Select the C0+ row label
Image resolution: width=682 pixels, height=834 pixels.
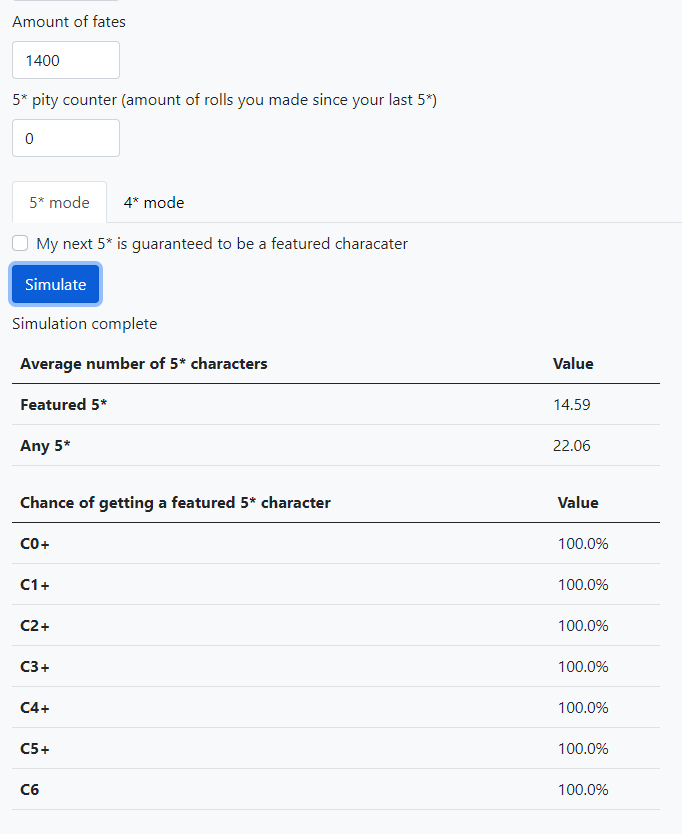coord(35,544)
